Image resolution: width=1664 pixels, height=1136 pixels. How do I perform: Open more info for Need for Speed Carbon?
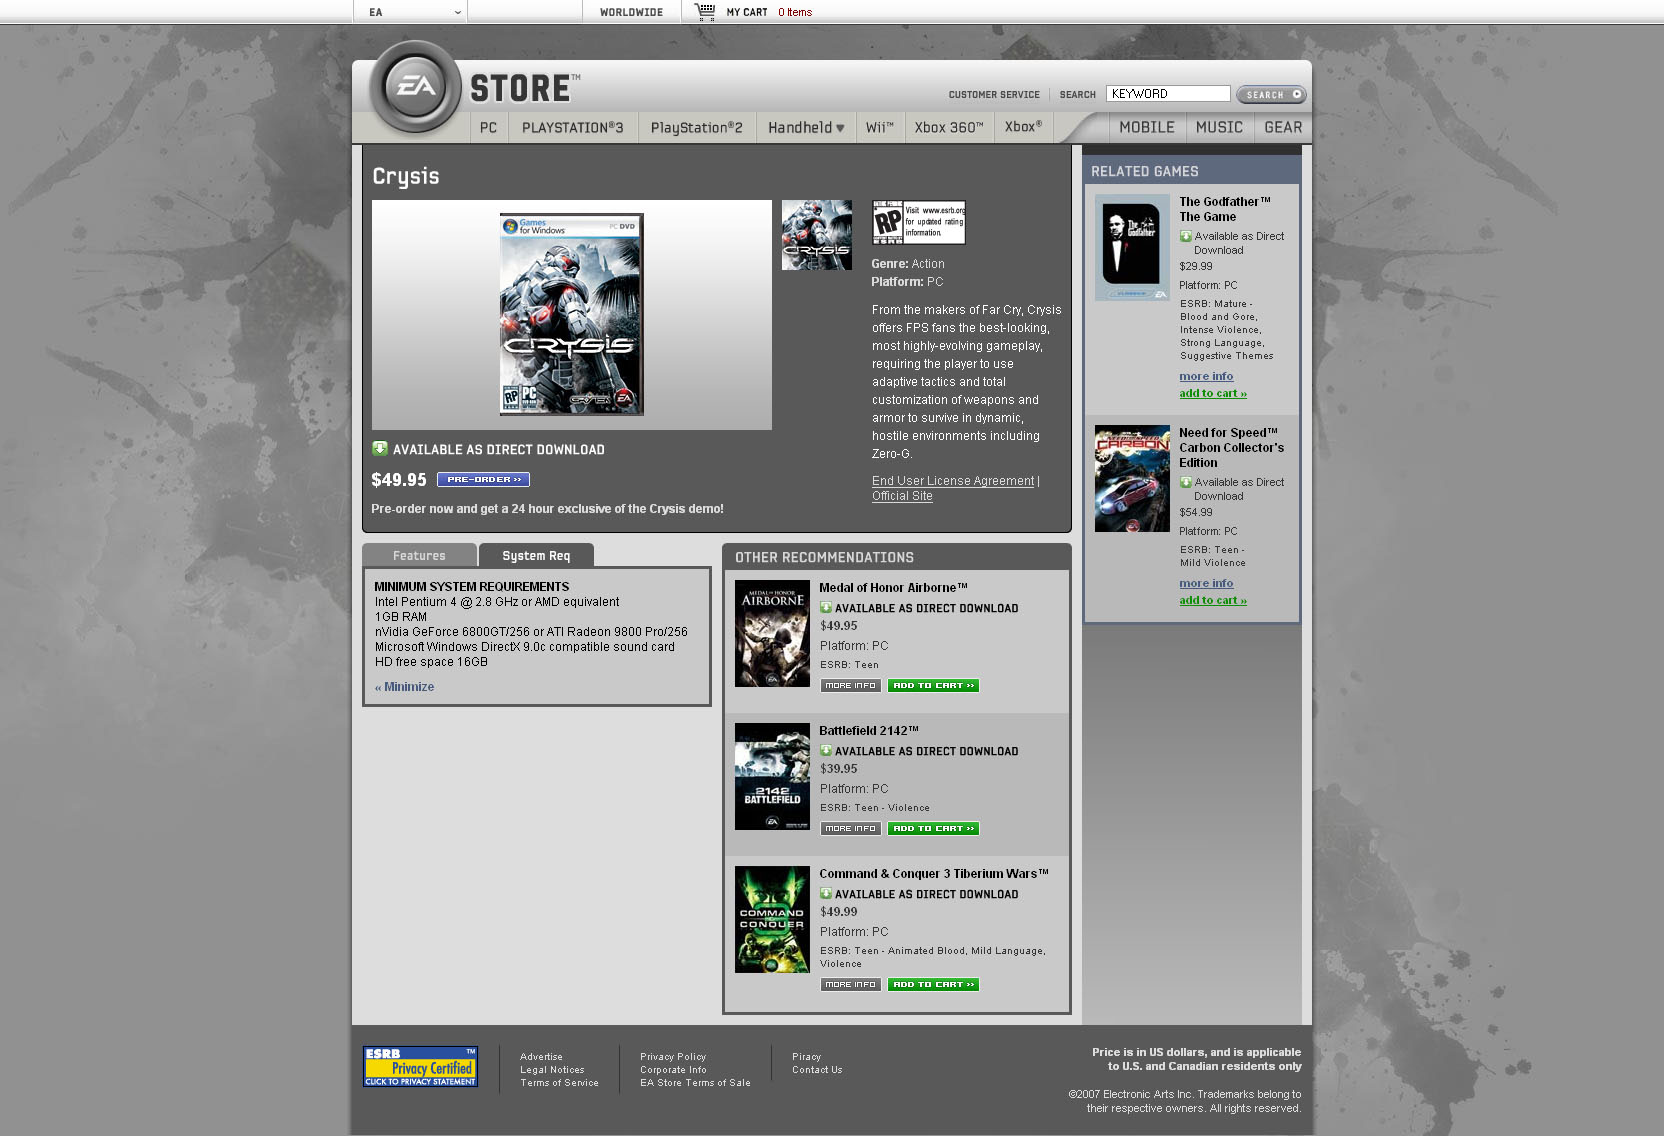pyautogui.click(x=1206, y=584)
